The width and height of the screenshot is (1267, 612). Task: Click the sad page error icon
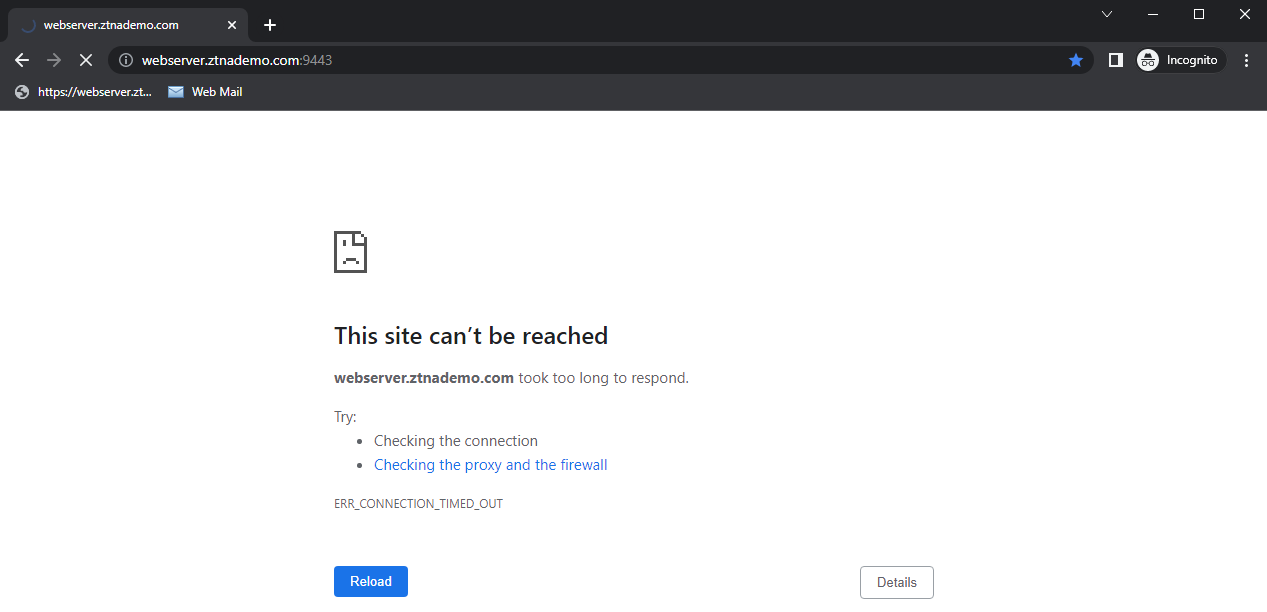[x=350, y=252]
